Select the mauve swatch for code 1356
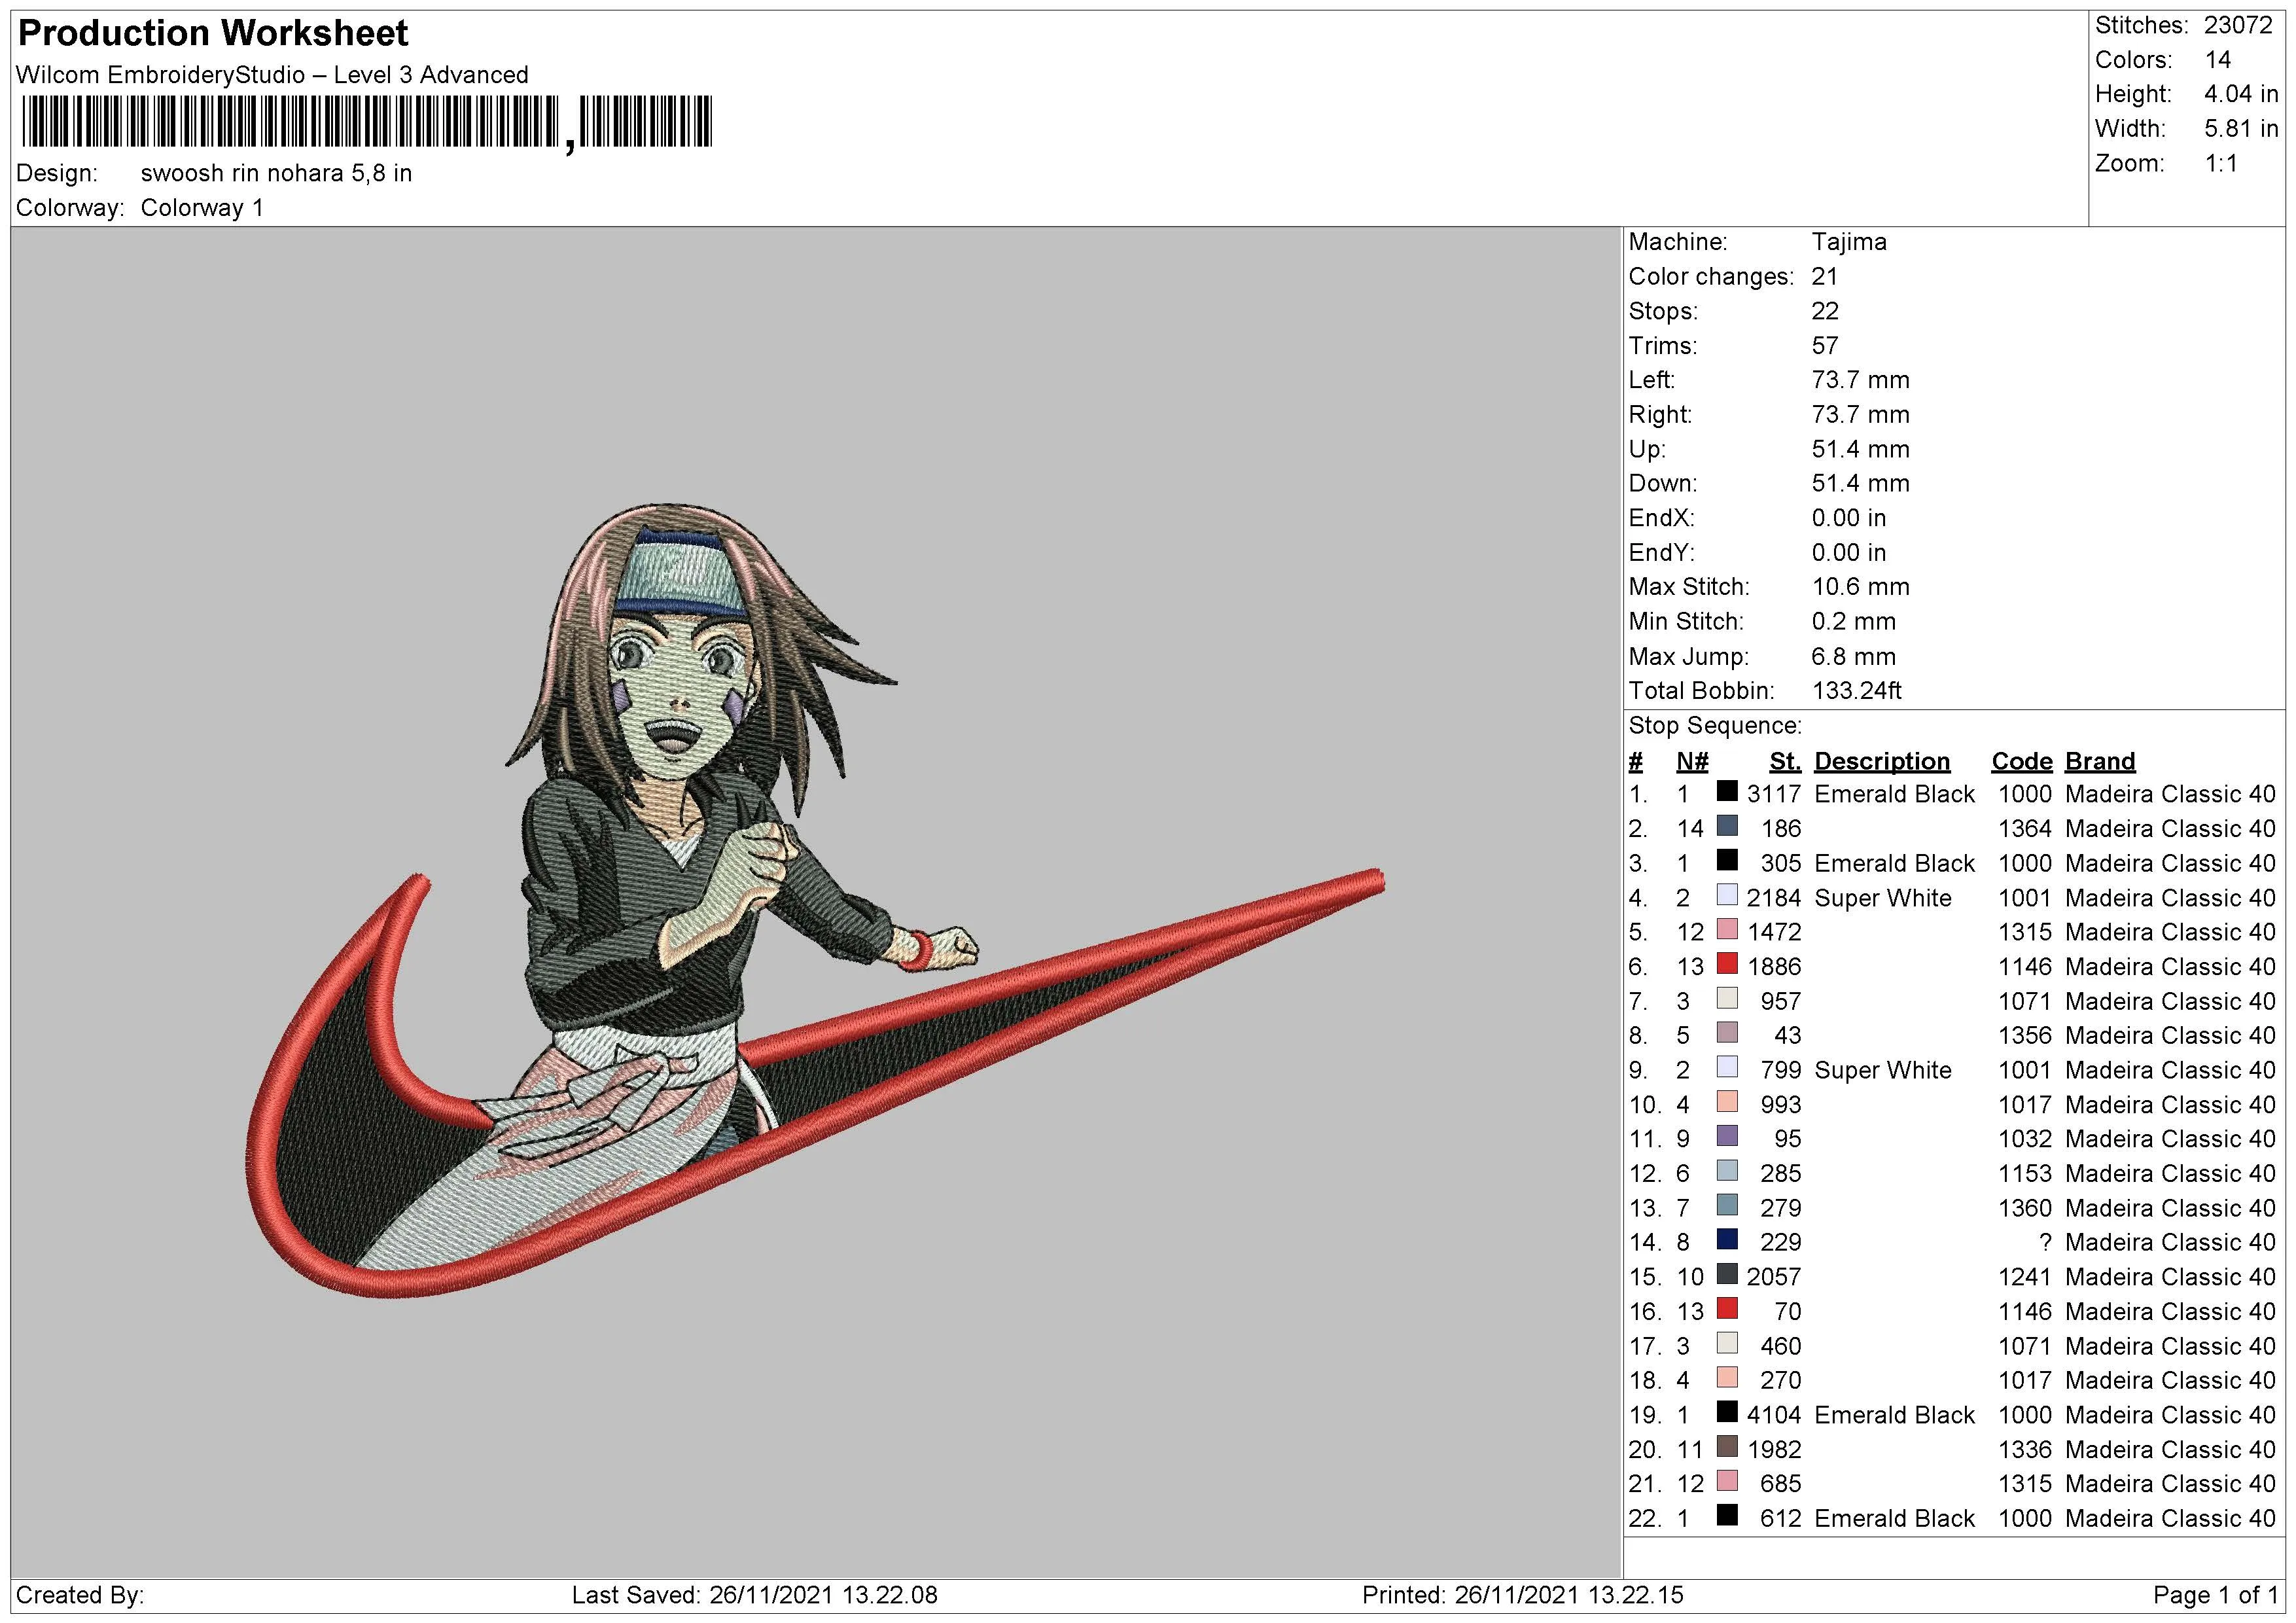Viewport: 2296px width, 1623px height. (x=1727, y=1033)
